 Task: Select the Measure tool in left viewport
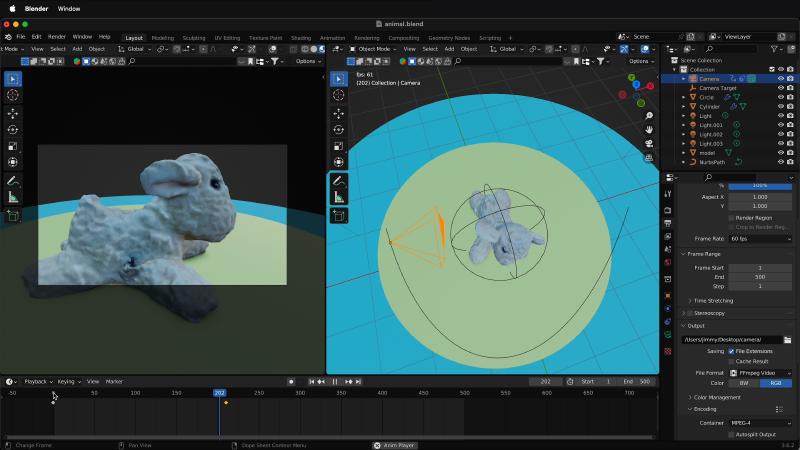tap(13, 197)
